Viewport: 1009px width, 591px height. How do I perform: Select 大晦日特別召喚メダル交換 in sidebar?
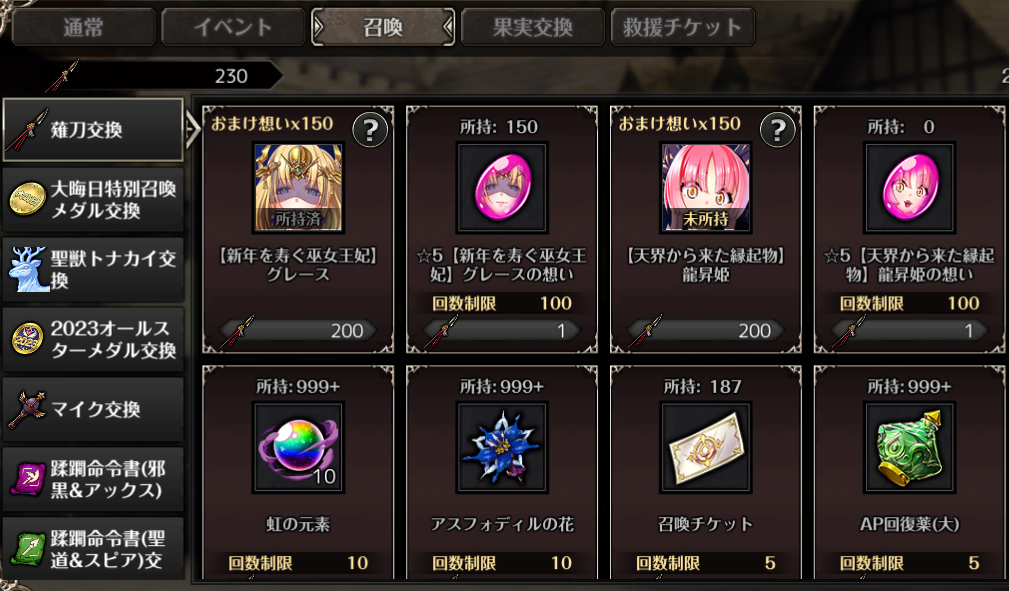[93, 200]
